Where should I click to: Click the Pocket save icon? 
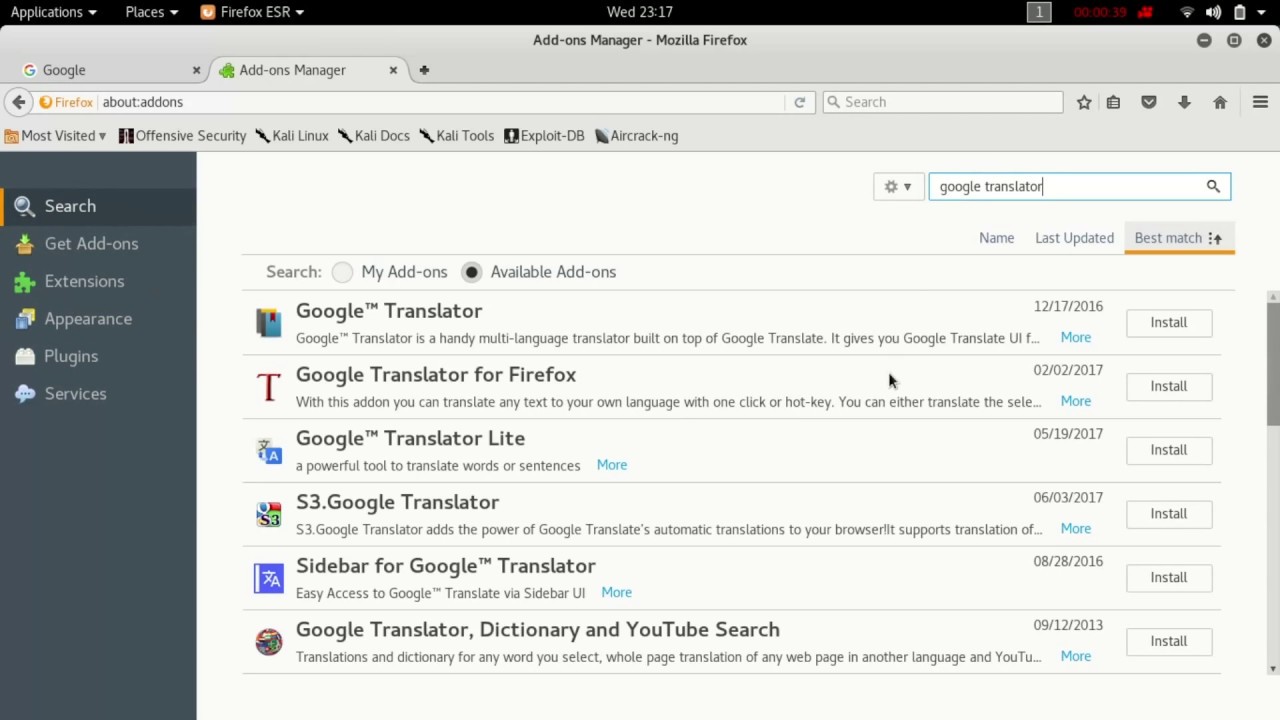click(1149, 102)
